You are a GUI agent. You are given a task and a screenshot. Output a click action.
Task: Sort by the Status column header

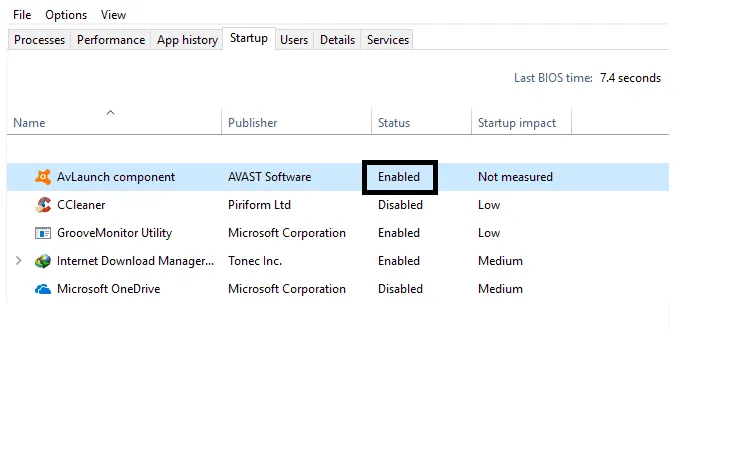click(x=421, y=122)
